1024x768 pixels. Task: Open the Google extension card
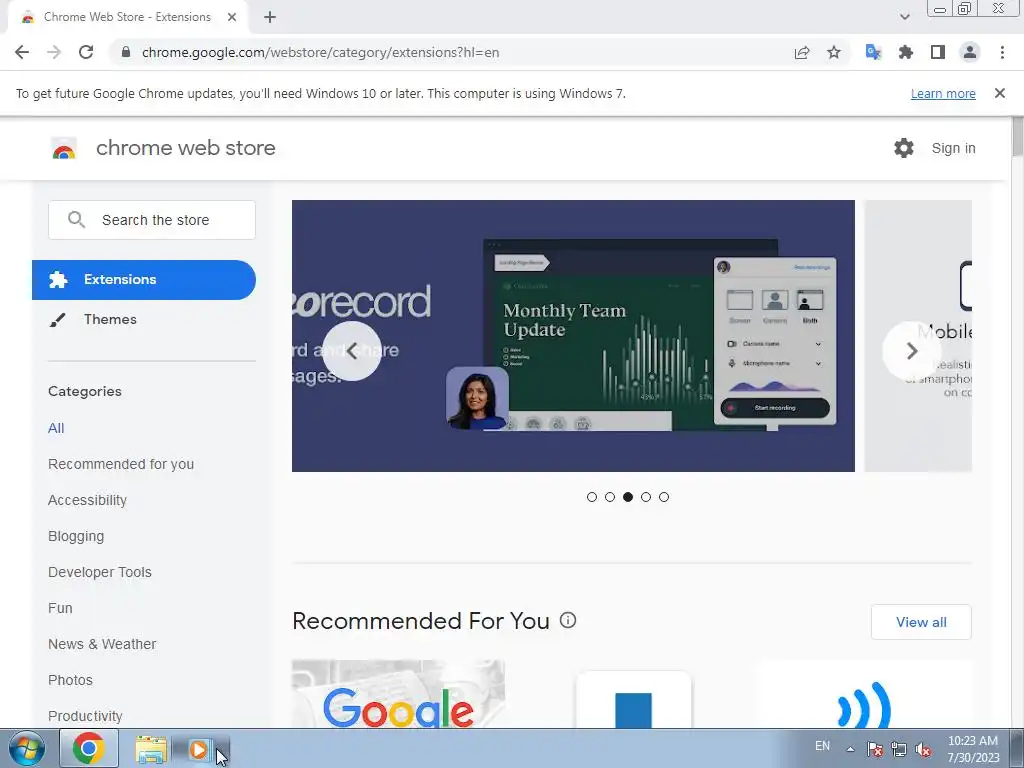398,694
